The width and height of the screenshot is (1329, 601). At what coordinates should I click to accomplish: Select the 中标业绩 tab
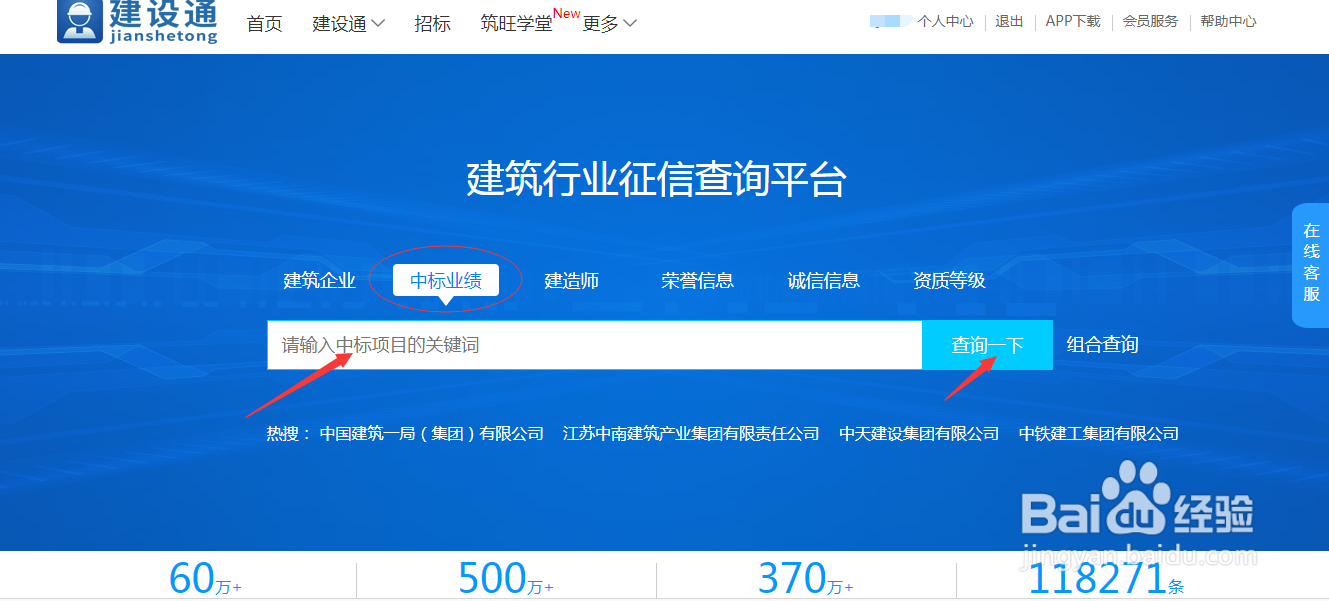(x=448, y=281)
